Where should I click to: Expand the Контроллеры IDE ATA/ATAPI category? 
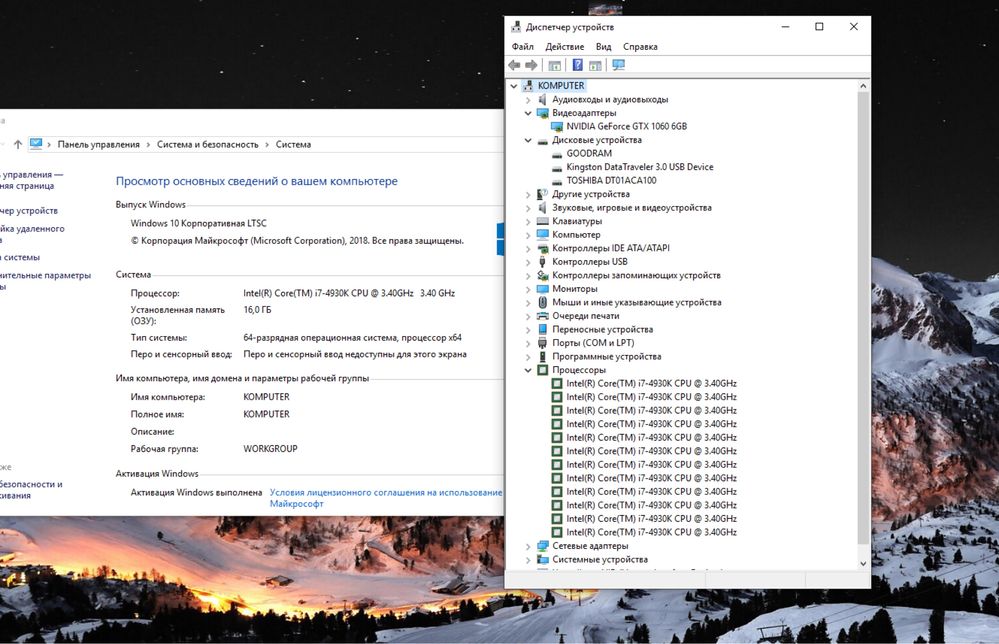[x=528, y=248]
